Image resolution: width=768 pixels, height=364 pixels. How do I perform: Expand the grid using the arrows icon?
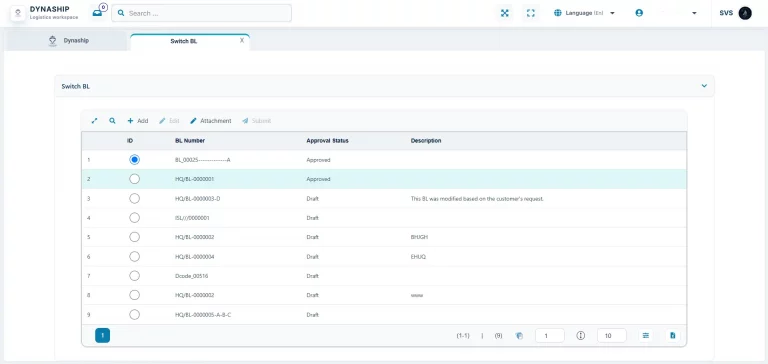(x=95, y=121)
